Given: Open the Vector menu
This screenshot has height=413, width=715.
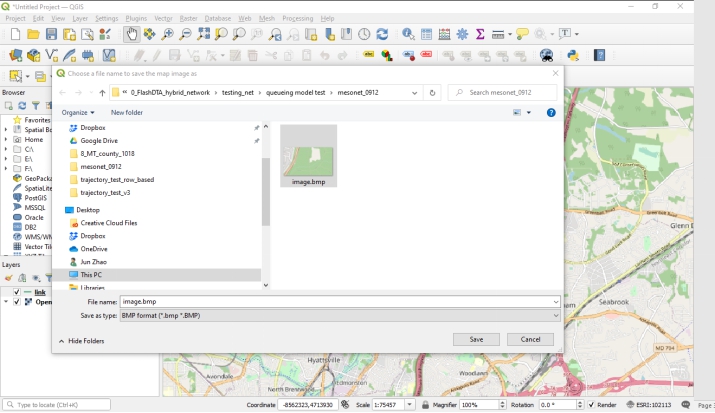Looking at the screenshot, I should pos(163,18).
